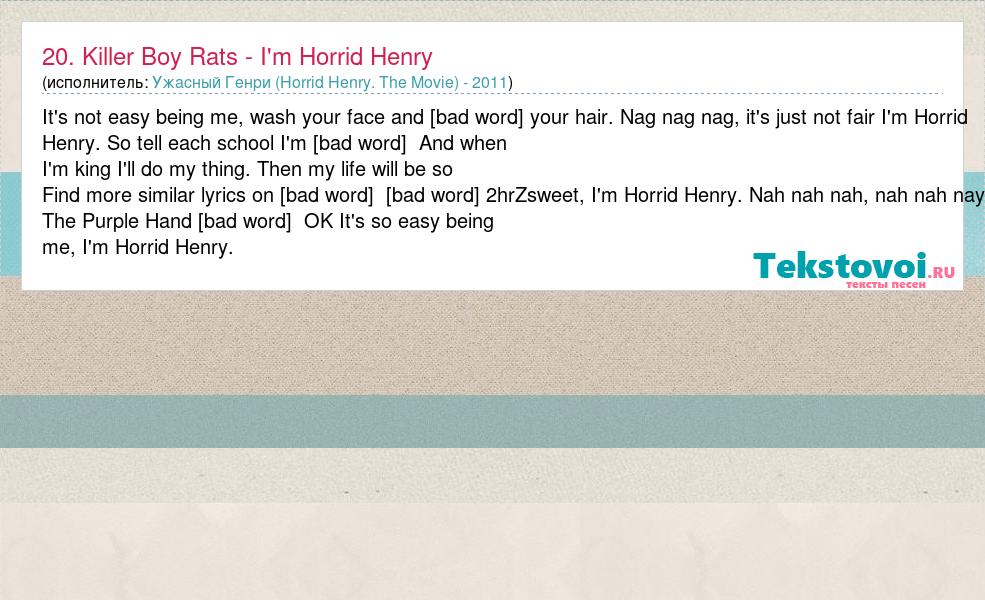Click the phrase 'OK It's so easy being'
This screenshot has height=600, width=985.
point(399,221)
